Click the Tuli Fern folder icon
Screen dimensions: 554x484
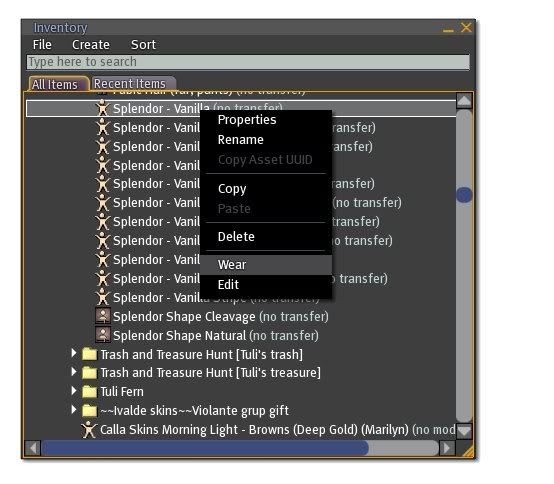tap(89, 392)
